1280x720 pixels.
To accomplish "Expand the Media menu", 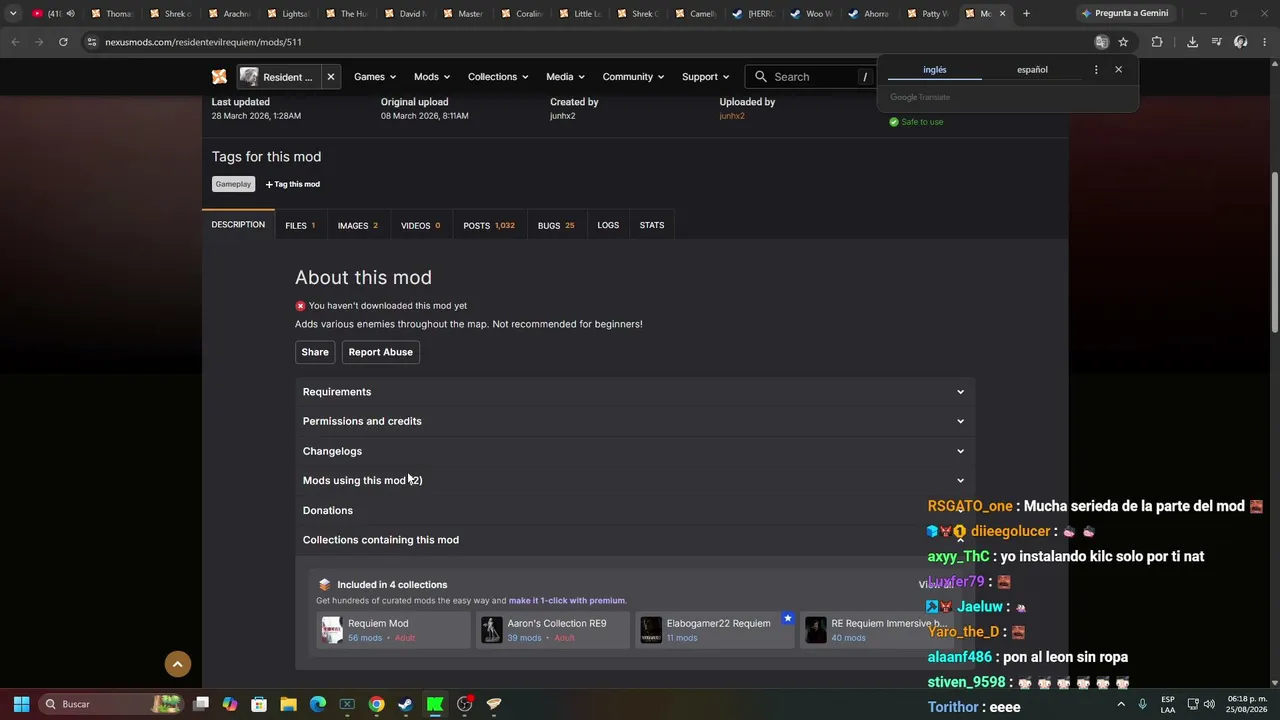I will (x=565, y=77).
